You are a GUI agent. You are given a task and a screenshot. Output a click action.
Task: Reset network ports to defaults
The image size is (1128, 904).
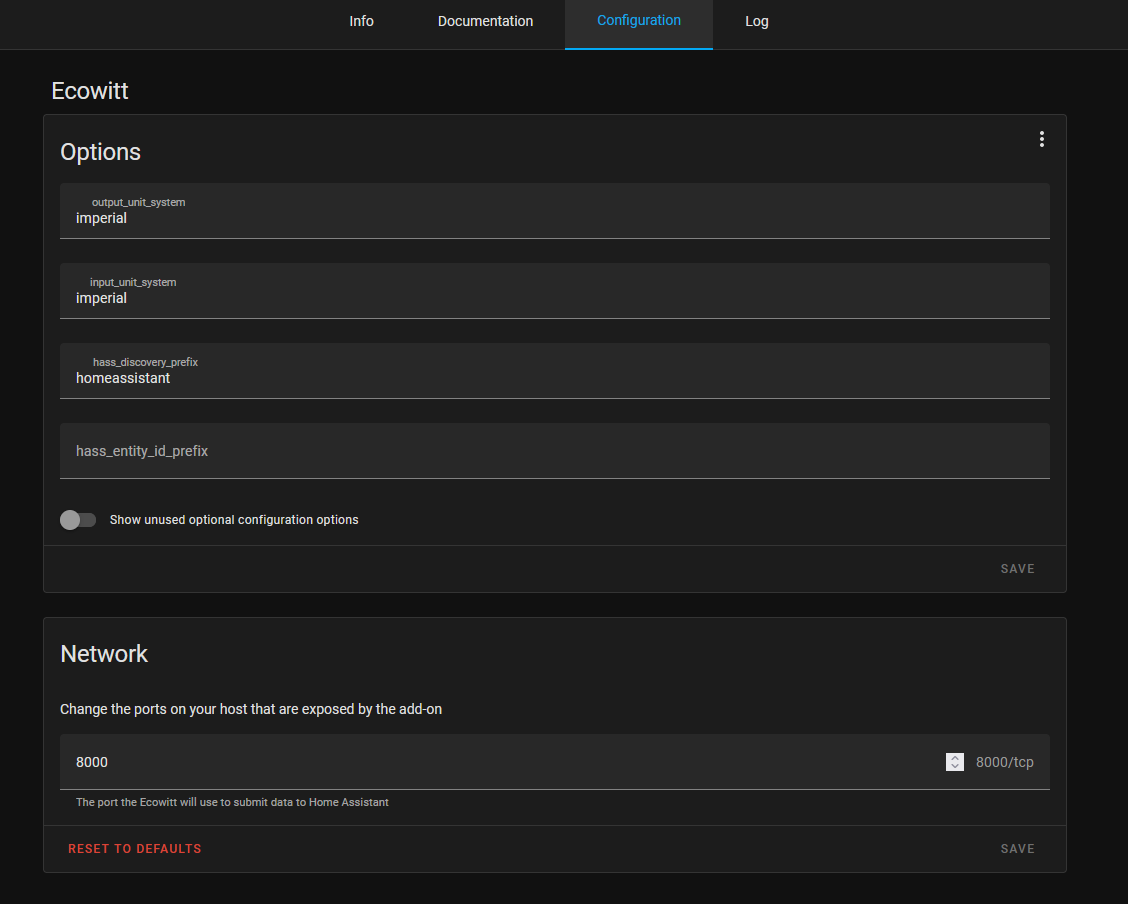(x=134, y=848)
